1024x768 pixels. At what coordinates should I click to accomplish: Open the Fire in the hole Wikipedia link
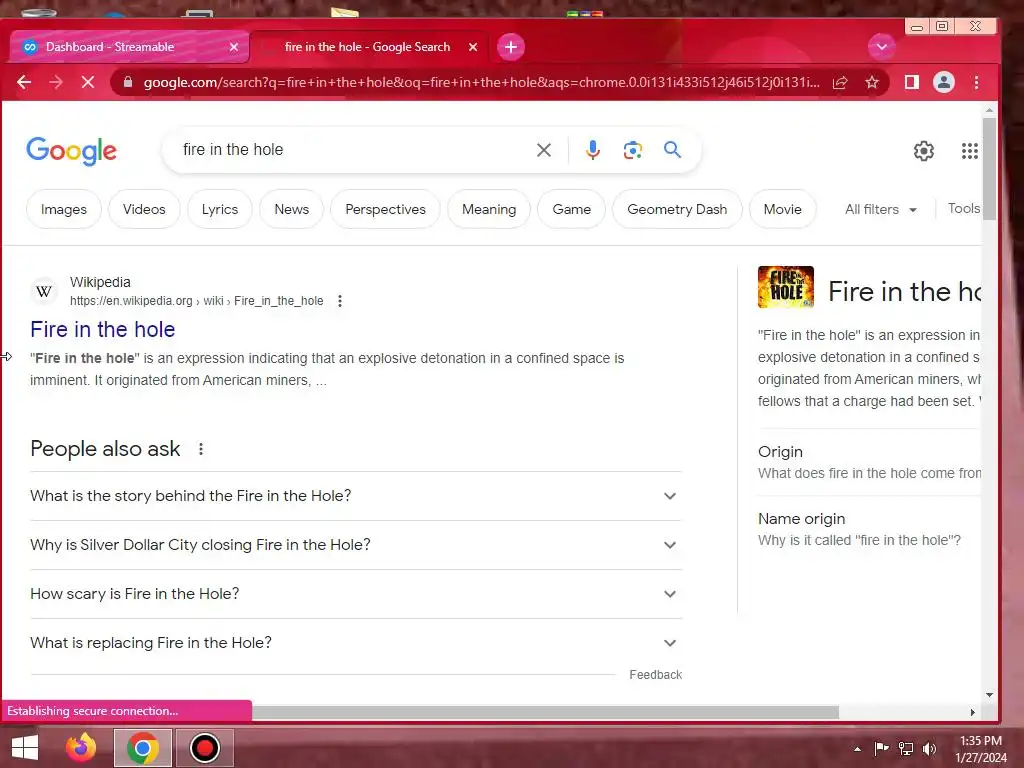coord(103,329)
